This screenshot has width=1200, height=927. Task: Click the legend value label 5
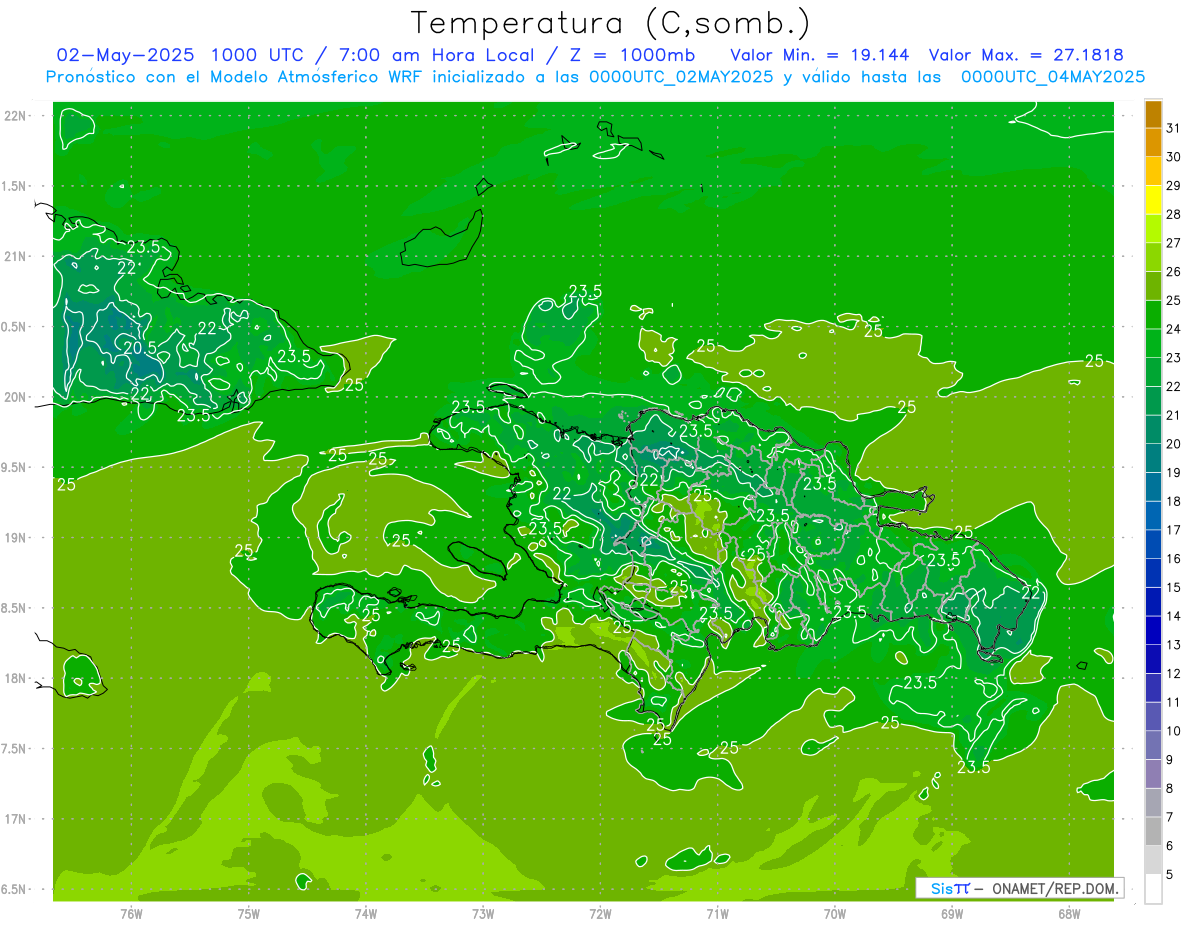pyautogui.click(x=1170, y=874)
